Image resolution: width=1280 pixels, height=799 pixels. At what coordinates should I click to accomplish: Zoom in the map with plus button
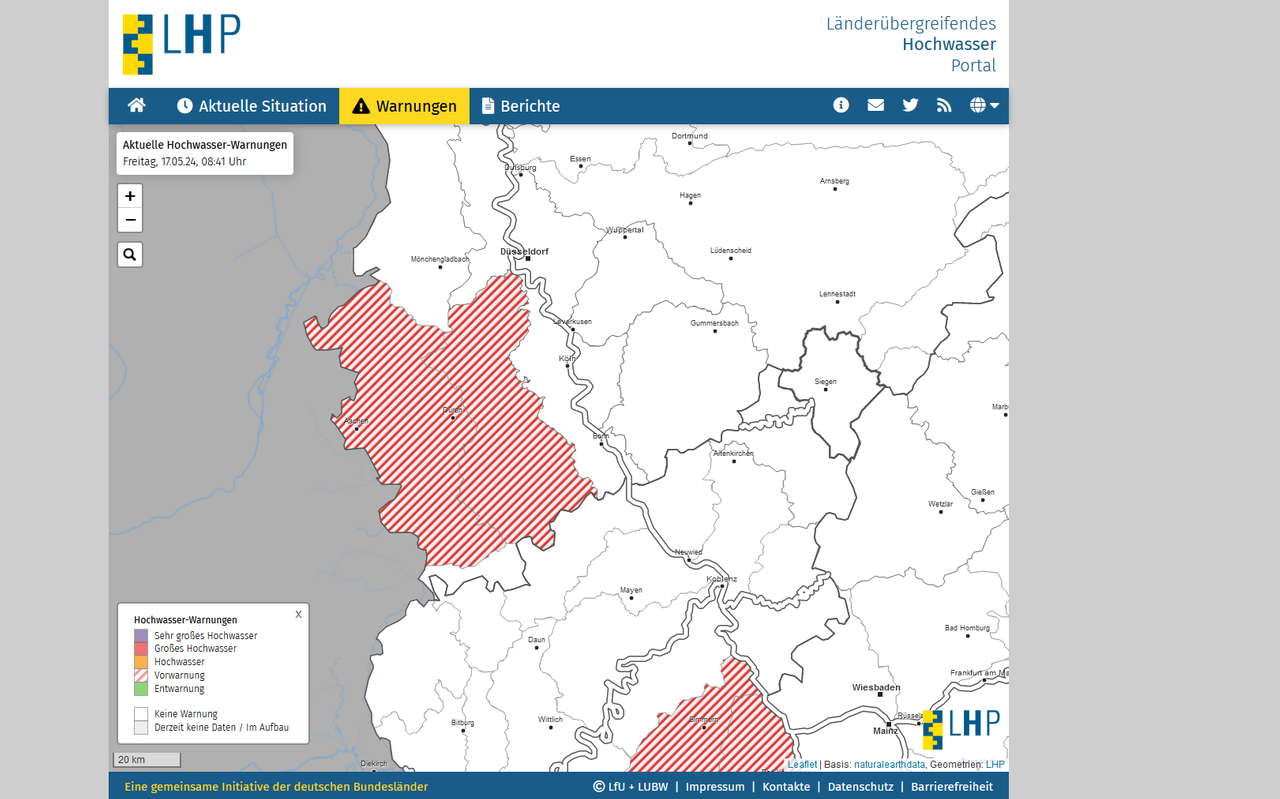(130, 196)
